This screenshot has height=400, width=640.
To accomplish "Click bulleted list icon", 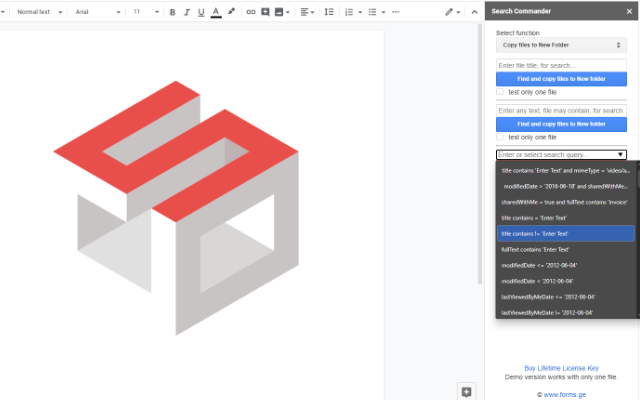I will 372,12.
